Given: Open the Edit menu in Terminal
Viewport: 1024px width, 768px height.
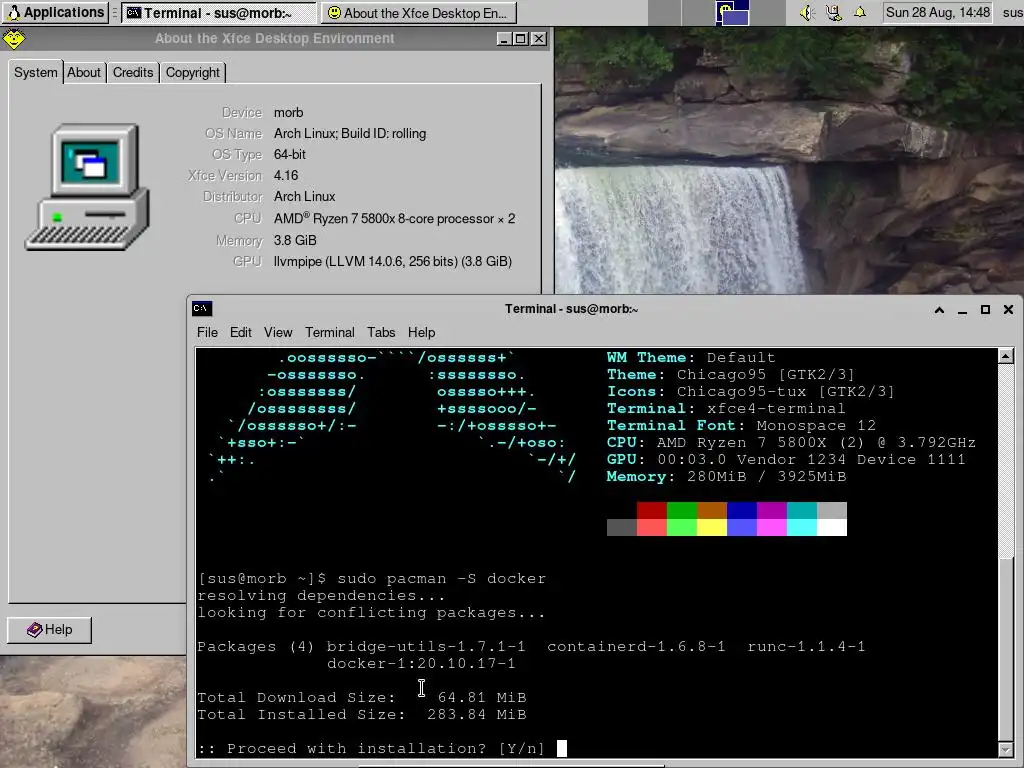Looking at the screenshot, I should pos(240,332).
